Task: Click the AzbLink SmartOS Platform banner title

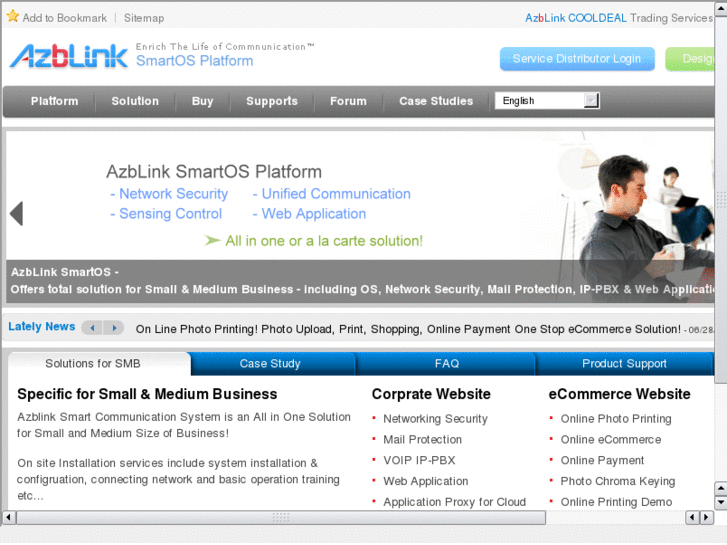Action: click(x=214, y=172)
